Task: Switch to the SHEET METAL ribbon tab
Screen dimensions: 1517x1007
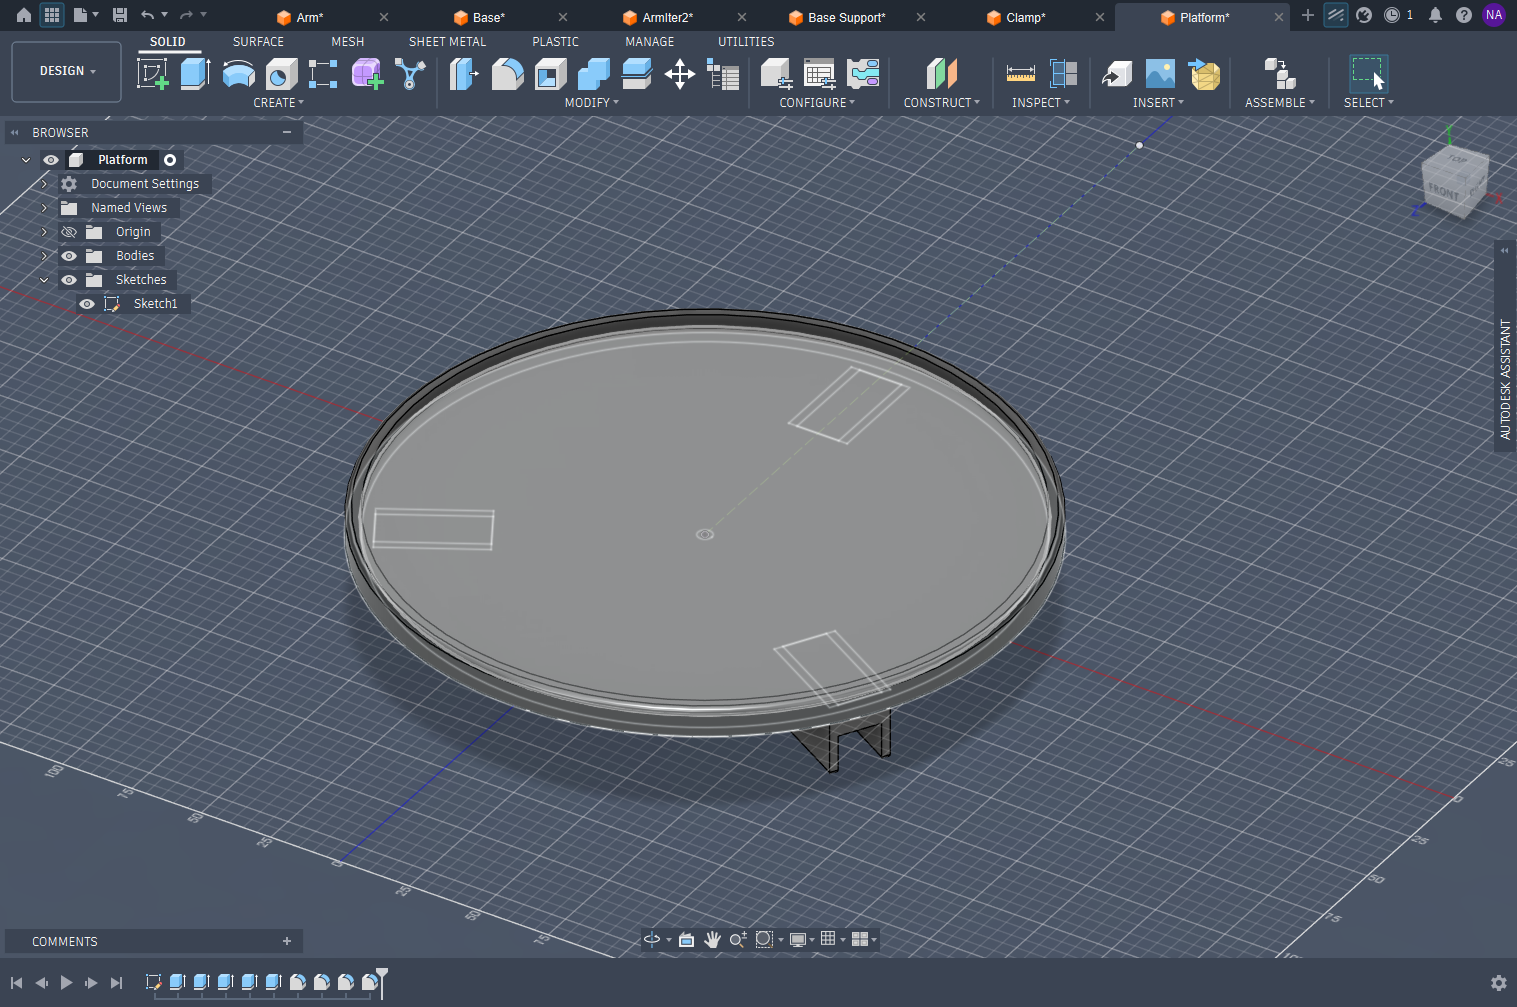Action: 447,42
